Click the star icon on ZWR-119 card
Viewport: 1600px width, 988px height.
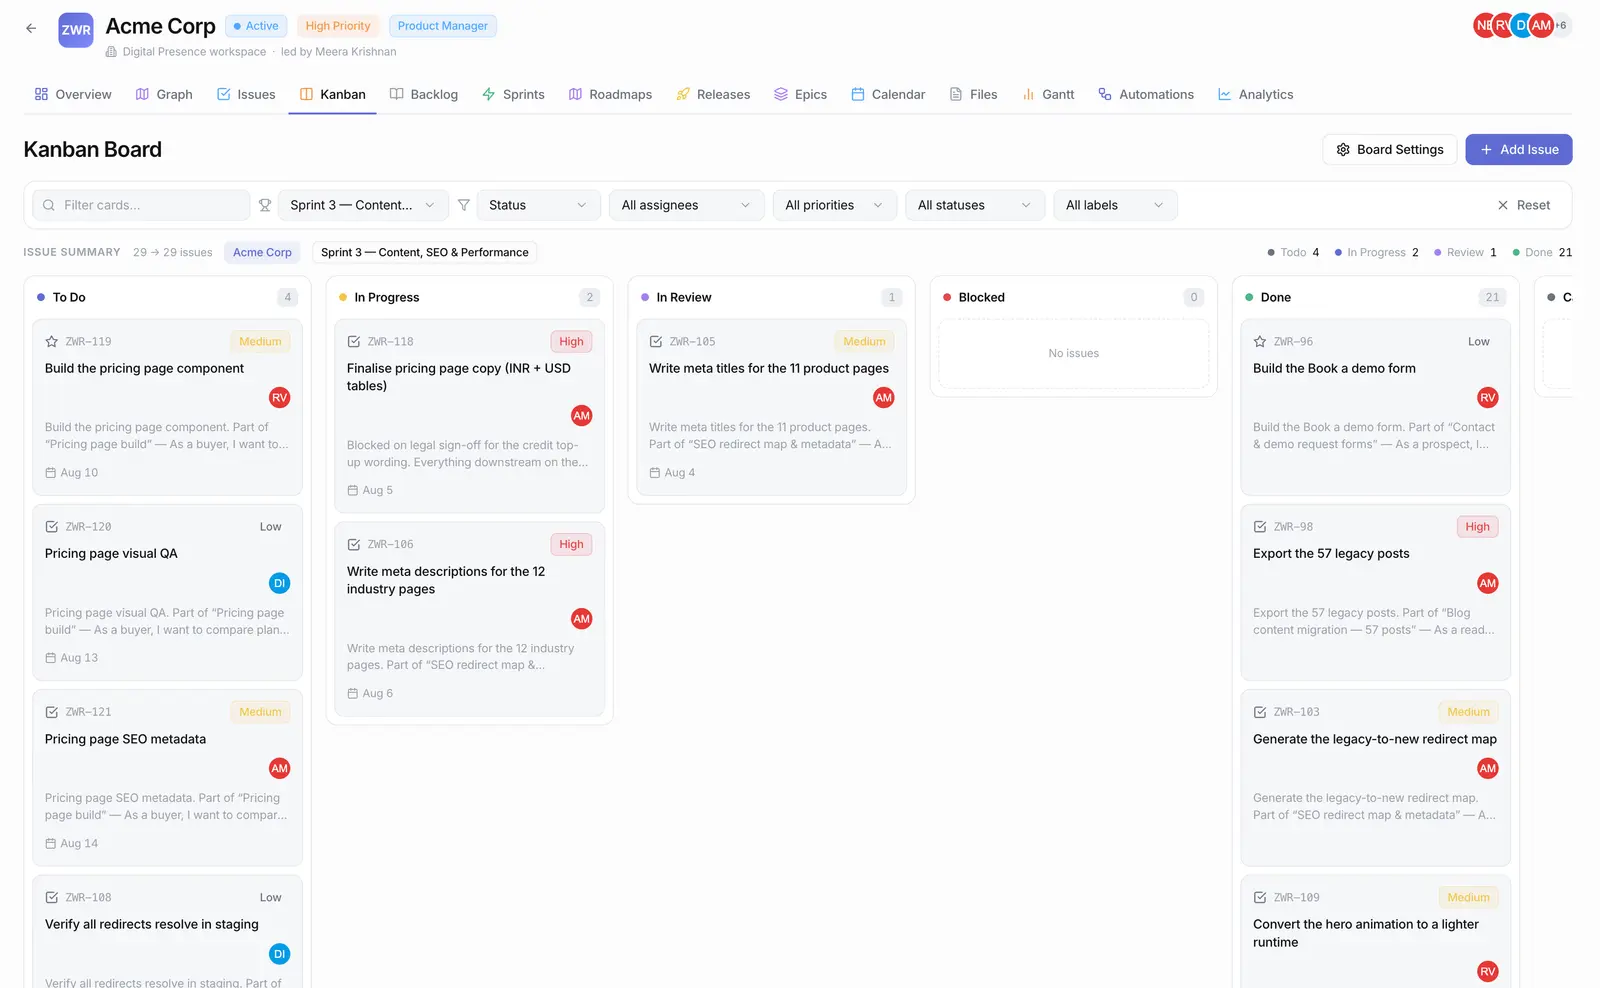click(x=52, y=342)
